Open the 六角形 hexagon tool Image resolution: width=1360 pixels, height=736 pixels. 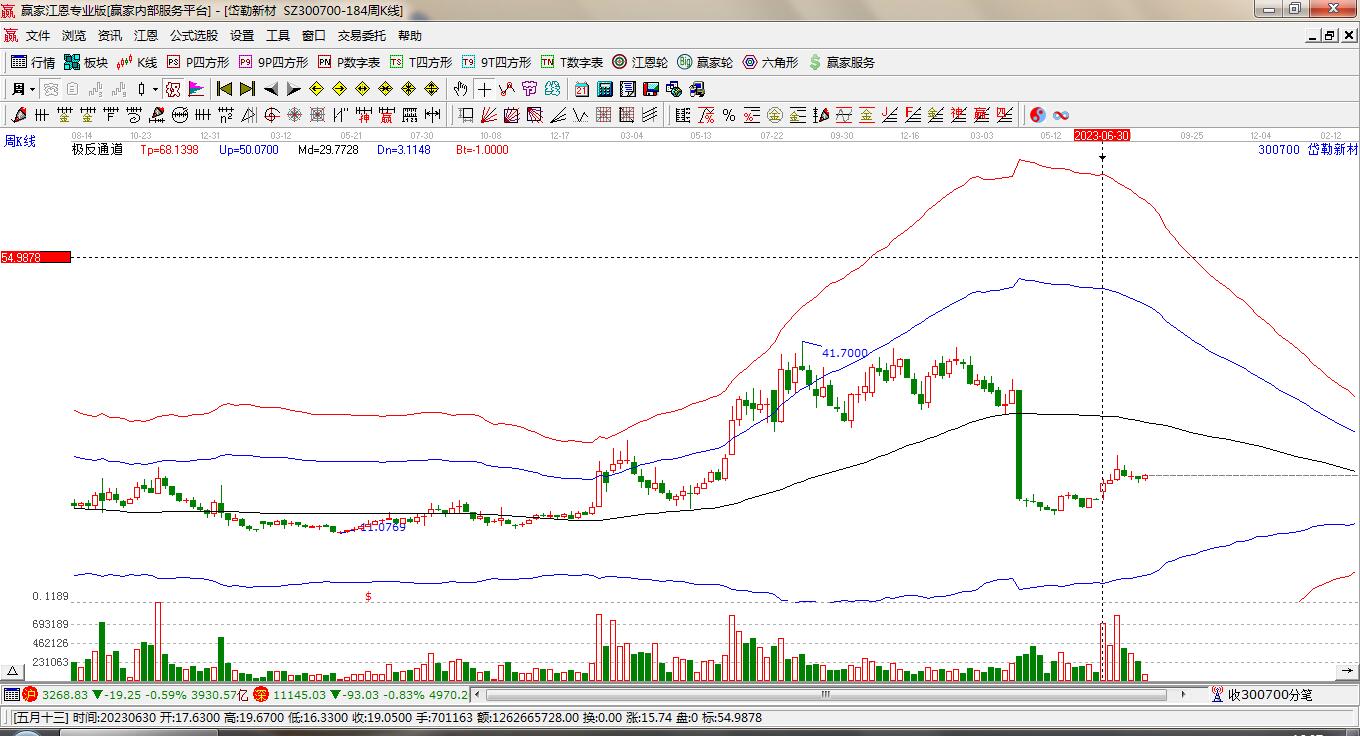pos(770,62)
